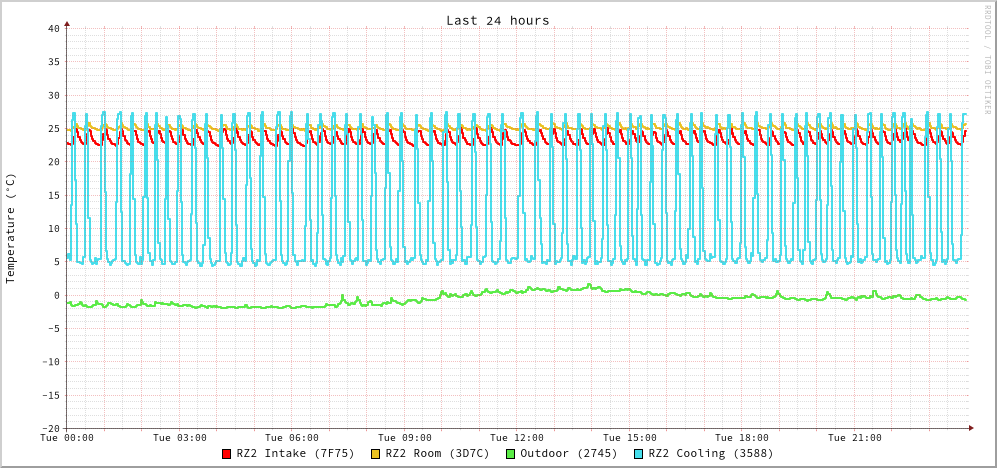Click the 'Tue 12:00' time axis label
This screenshot has height=468, width=997.
coord(517,438)
